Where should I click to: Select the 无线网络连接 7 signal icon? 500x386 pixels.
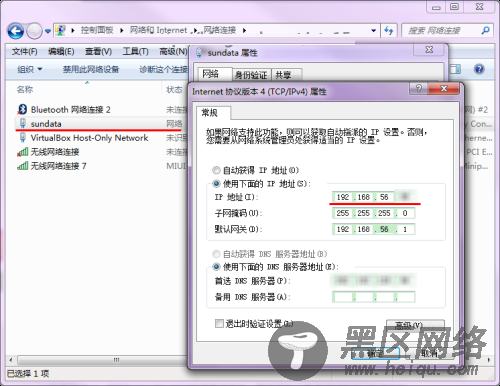23,166
